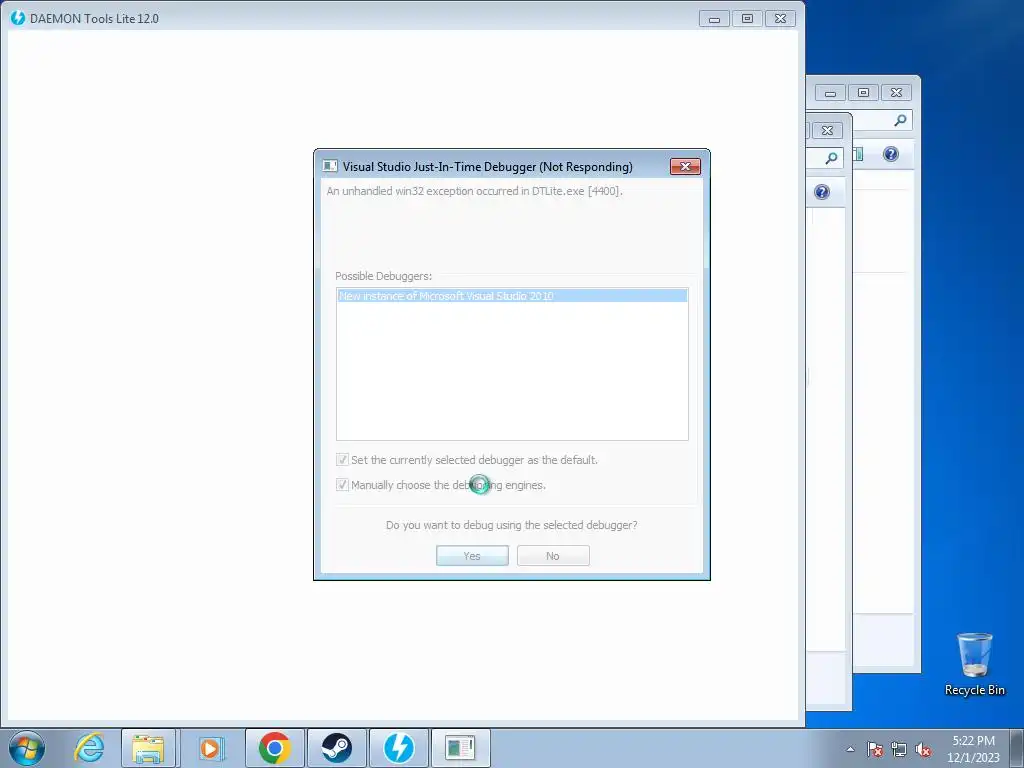Click the muted volume tray icon

pos(923,749)
